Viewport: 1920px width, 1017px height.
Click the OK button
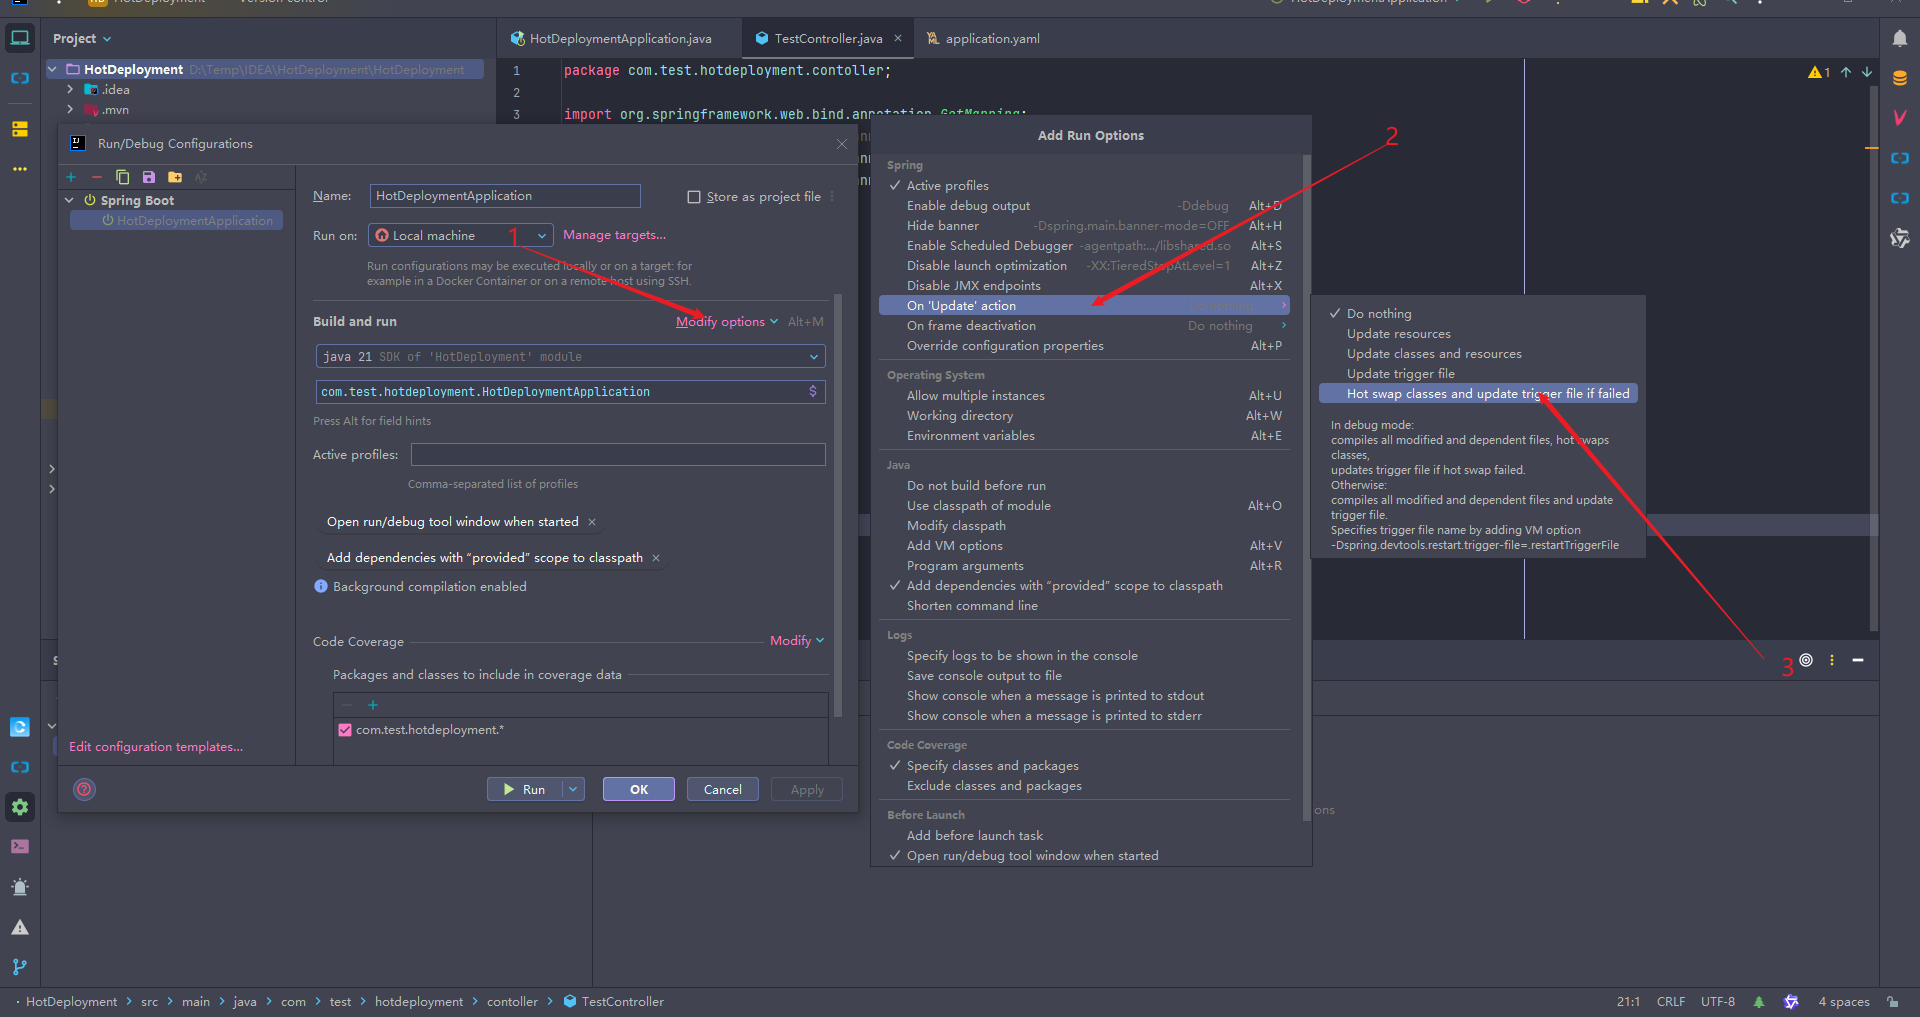[639, 789]
